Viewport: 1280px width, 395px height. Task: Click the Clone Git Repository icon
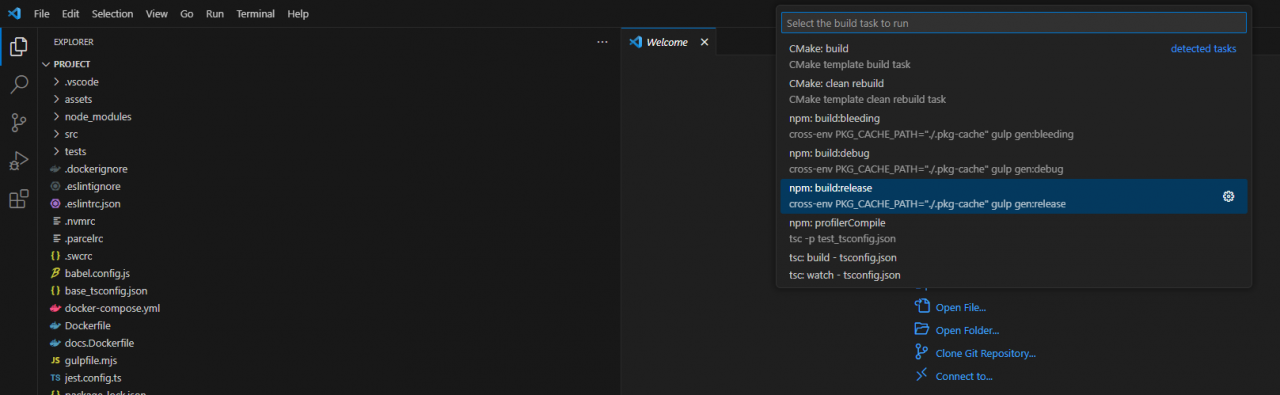(922, 353)
